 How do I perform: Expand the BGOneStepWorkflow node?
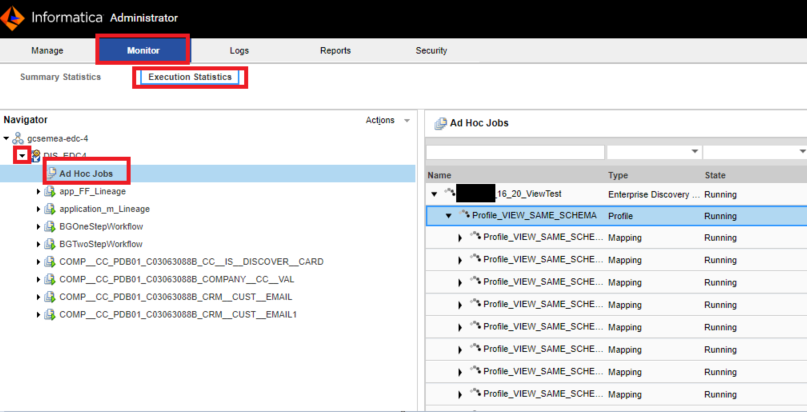coord(38,226)
